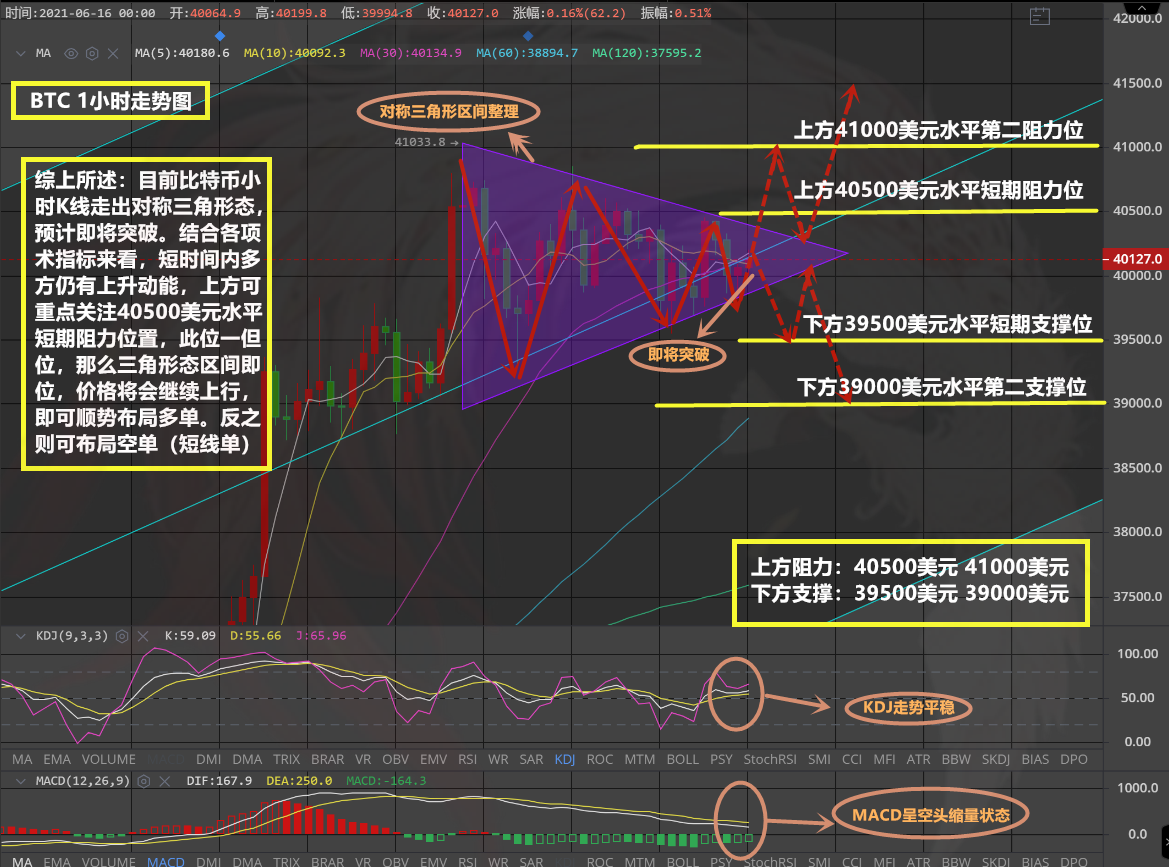
Task: Close the MACD indicator panel
Action: 166,781
